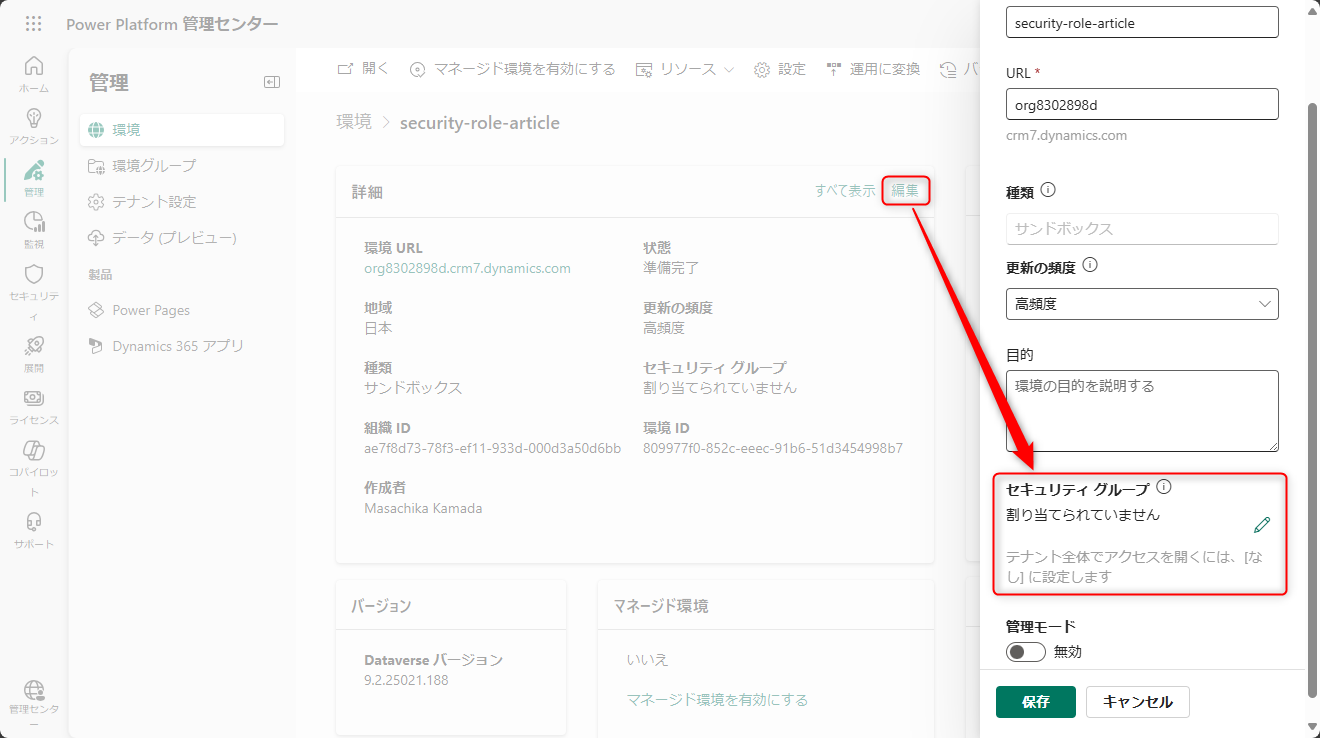1320x738 pixels.
Task: Open アクション lightbulb icon in left rail
Action: coord(34,119)
